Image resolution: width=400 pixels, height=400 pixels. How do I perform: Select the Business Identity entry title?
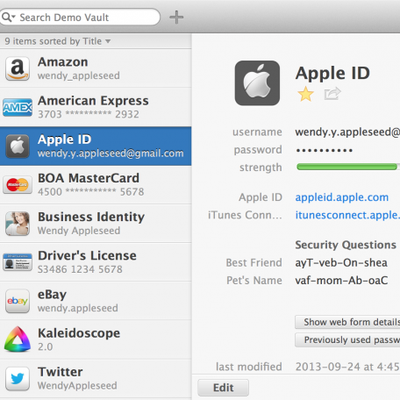tap(91, 217)
